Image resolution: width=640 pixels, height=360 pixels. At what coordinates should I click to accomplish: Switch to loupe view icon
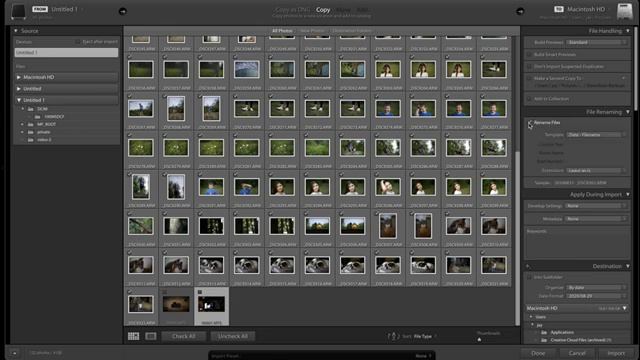151,336
